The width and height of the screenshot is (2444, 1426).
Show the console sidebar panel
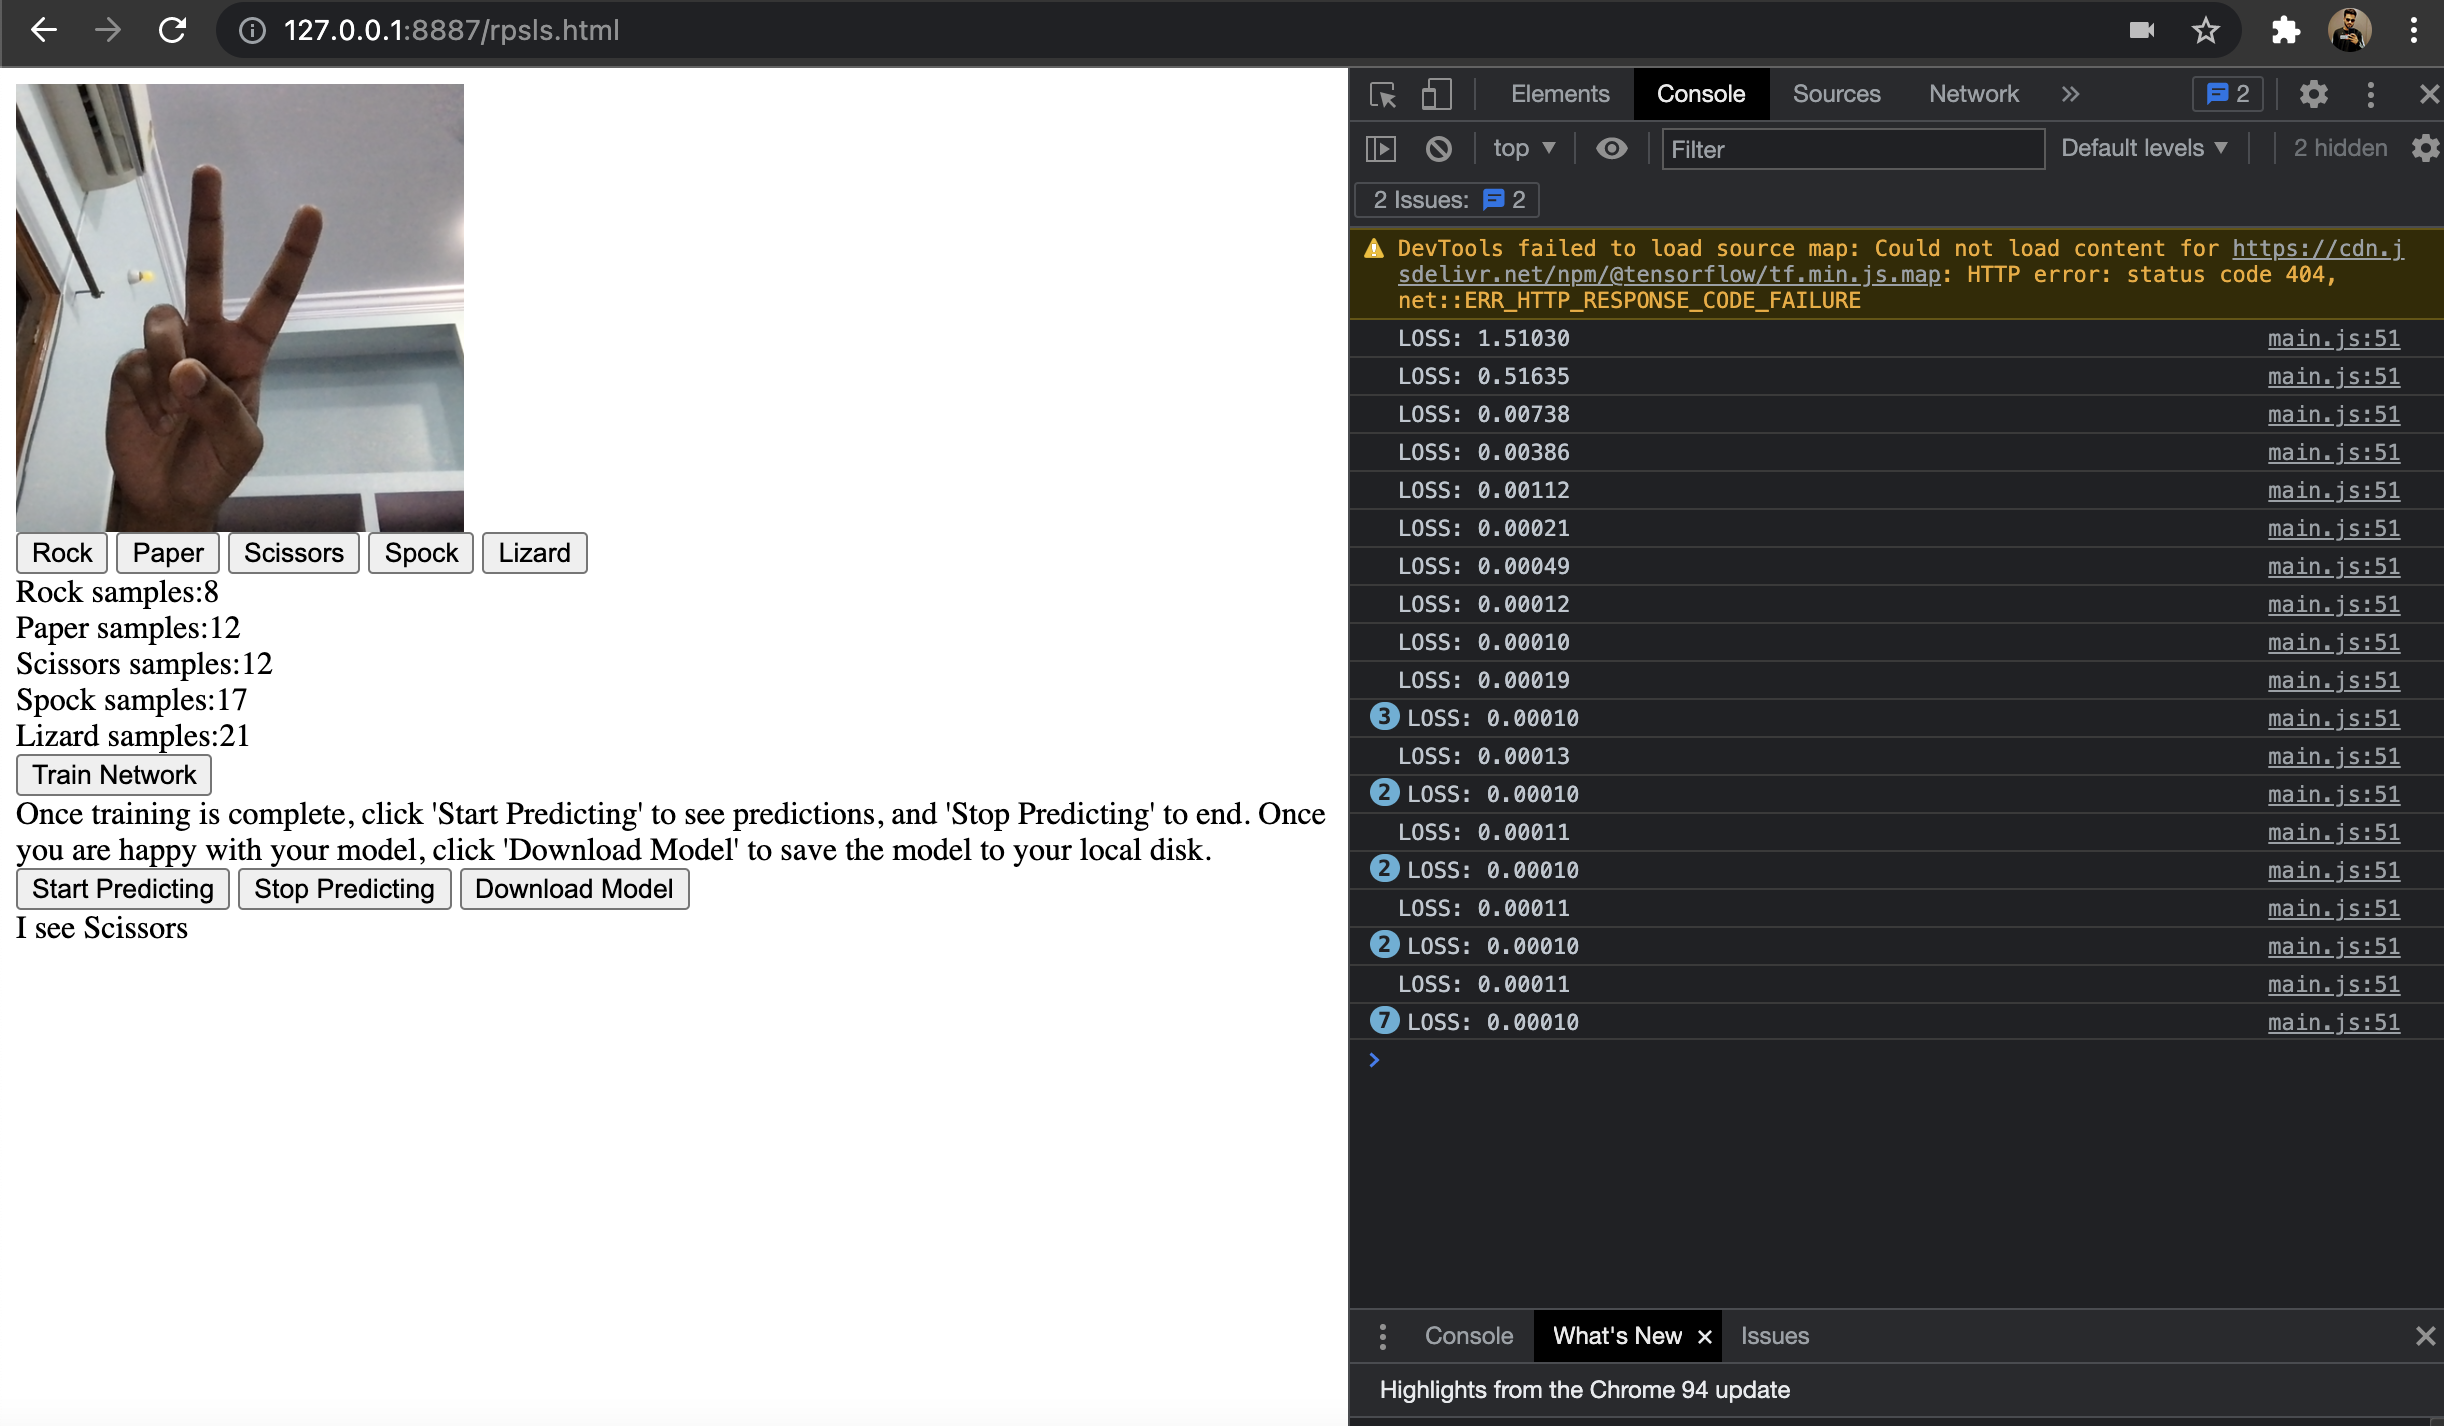point(1380,147)
